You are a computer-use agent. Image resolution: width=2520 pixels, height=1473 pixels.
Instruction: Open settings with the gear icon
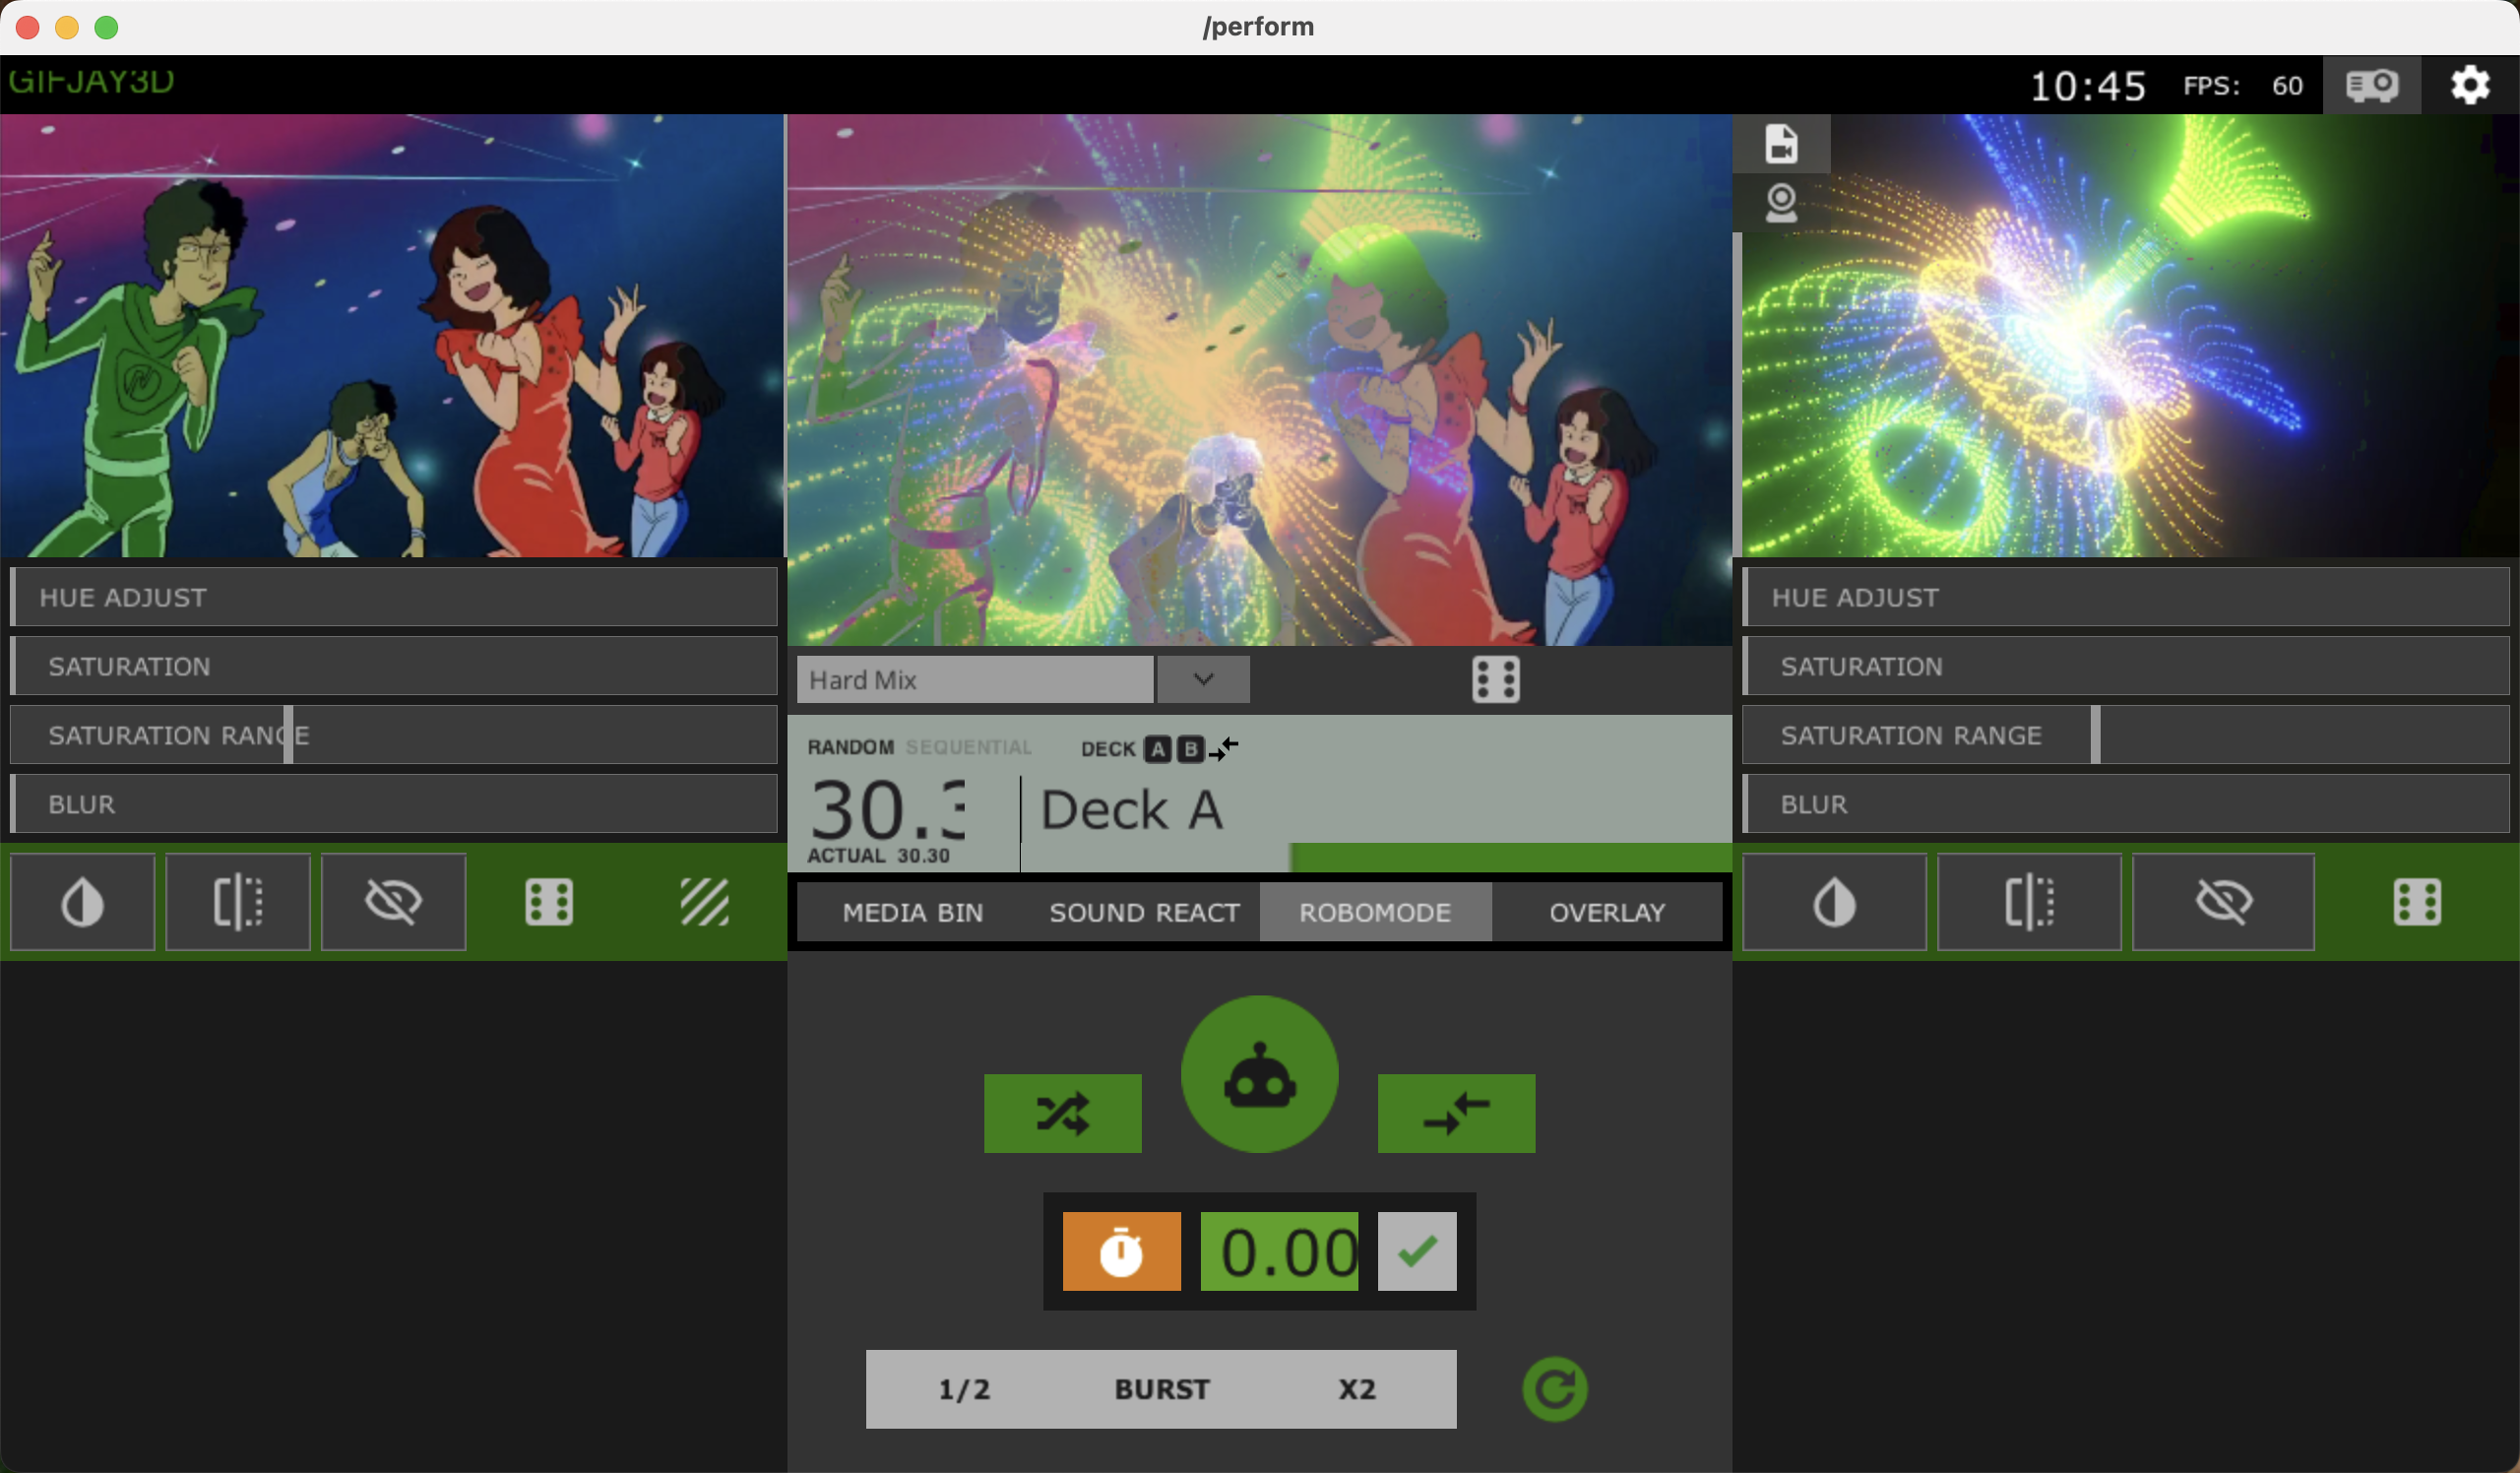(x=2469, y=85)
